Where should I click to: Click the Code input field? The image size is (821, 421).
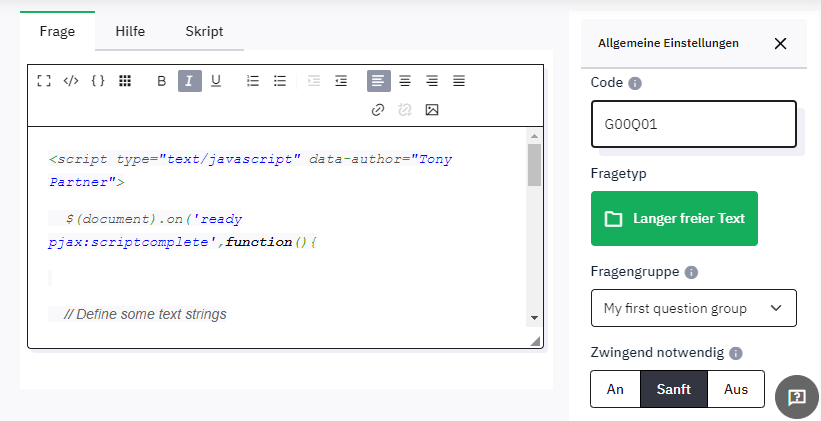click(693, 125)
